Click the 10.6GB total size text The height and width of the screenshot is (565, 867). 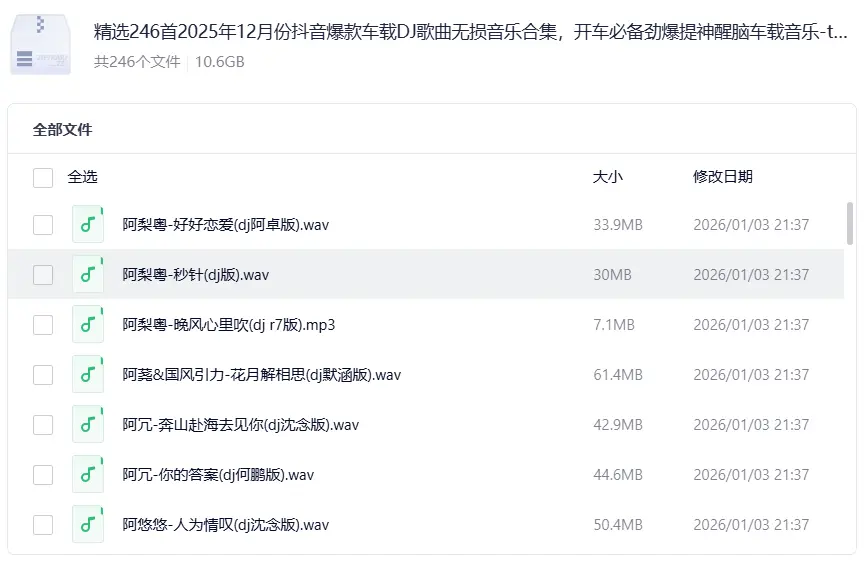point(220,62)
